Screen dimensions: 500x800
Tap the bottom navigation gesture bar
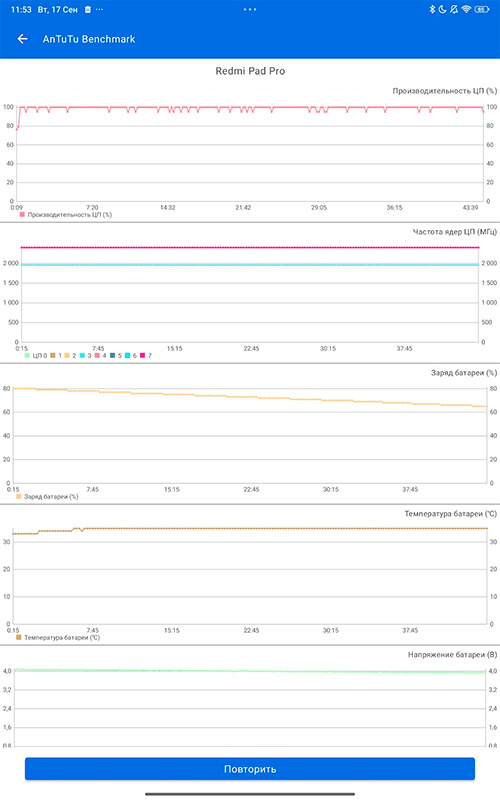tap(250, 793)
